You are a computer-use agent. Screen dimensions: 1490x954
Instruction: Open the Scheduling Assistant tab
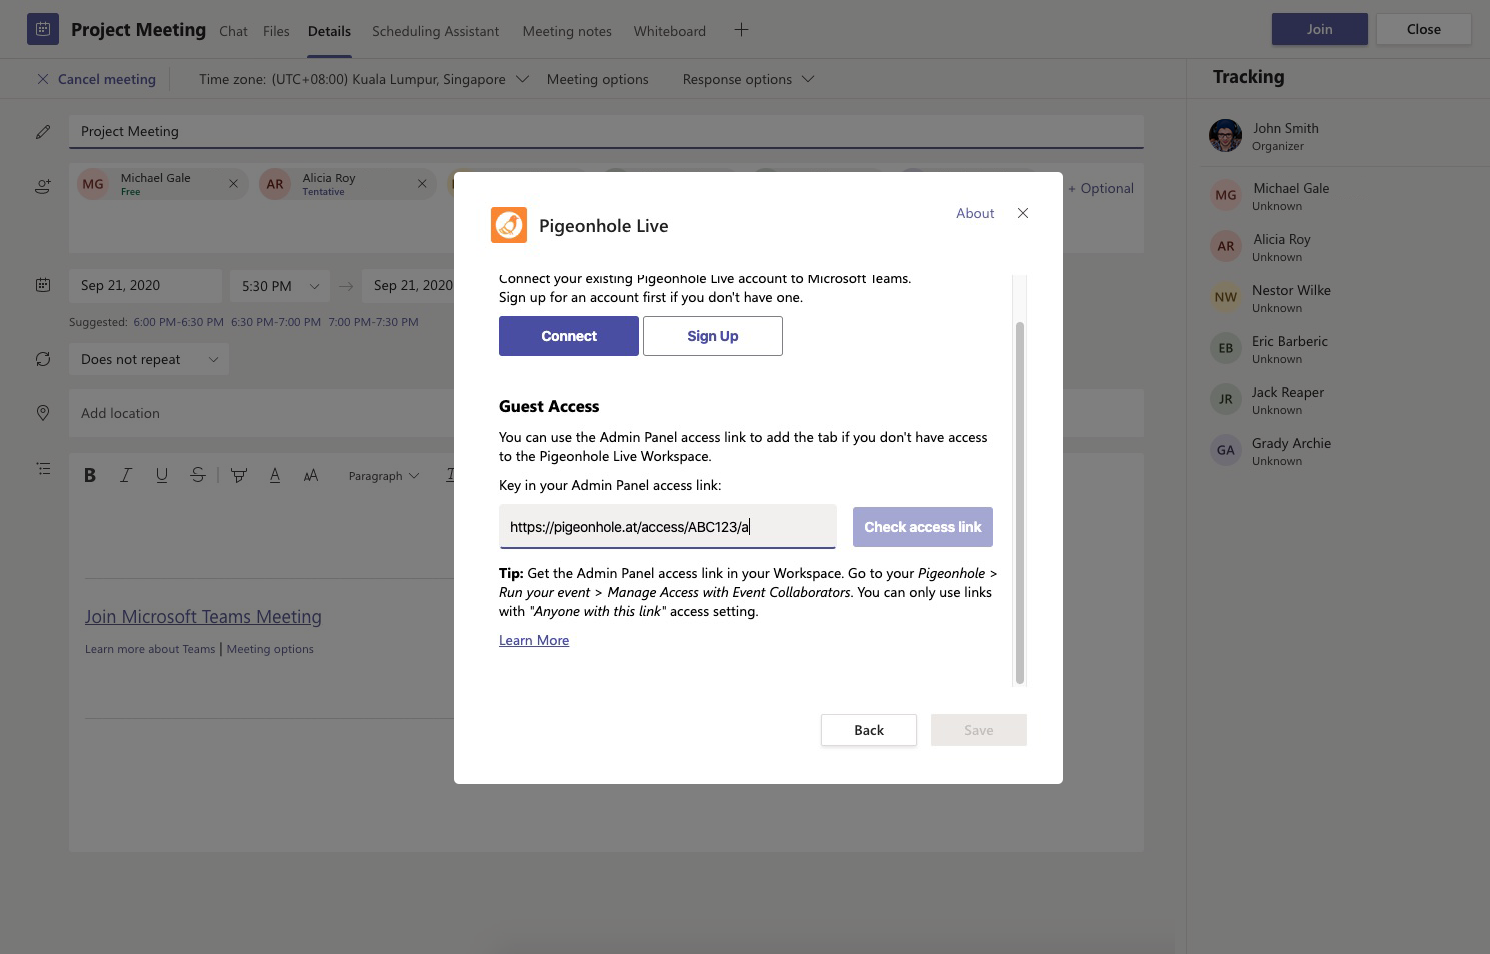(x=435, y=31)
